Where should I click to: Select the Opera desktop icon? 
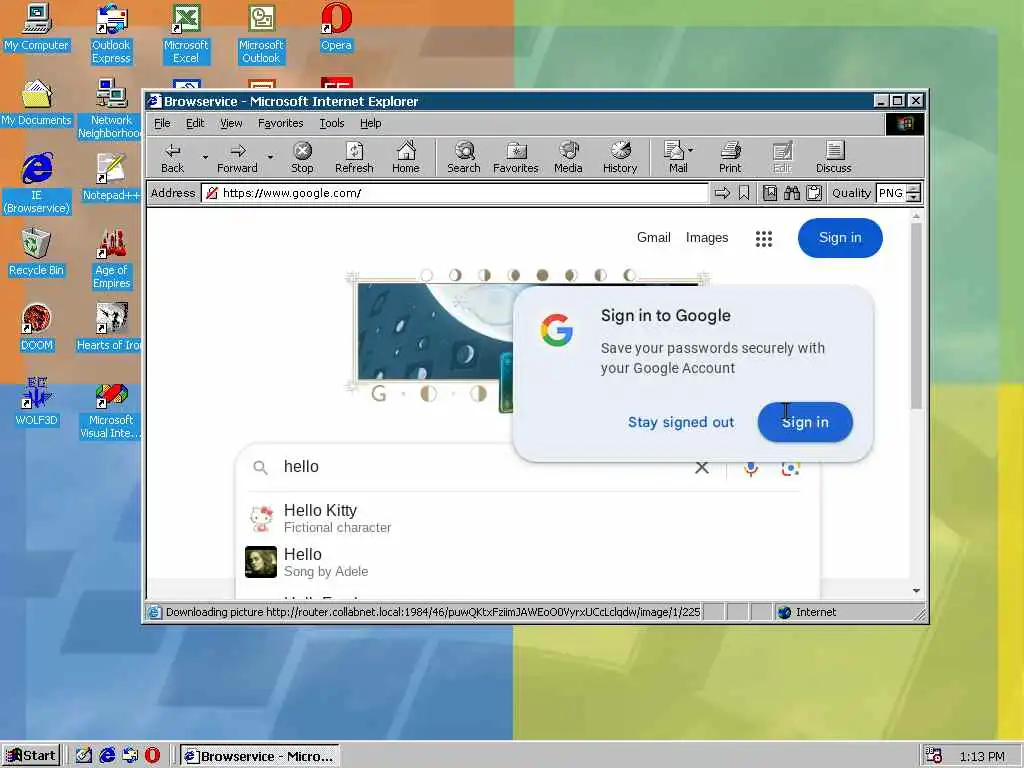pyautogui.click(x=336, y=27)
